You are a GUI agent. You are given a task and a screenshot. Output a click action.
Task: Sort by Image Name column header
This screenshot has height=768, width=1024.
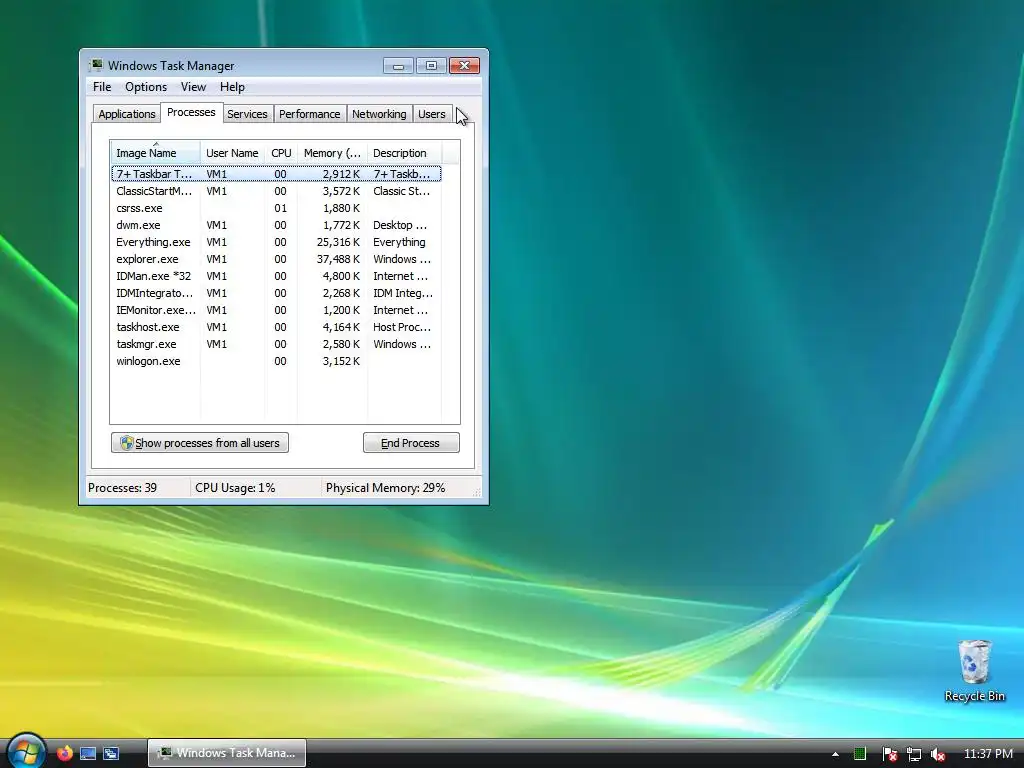point(155,153)
